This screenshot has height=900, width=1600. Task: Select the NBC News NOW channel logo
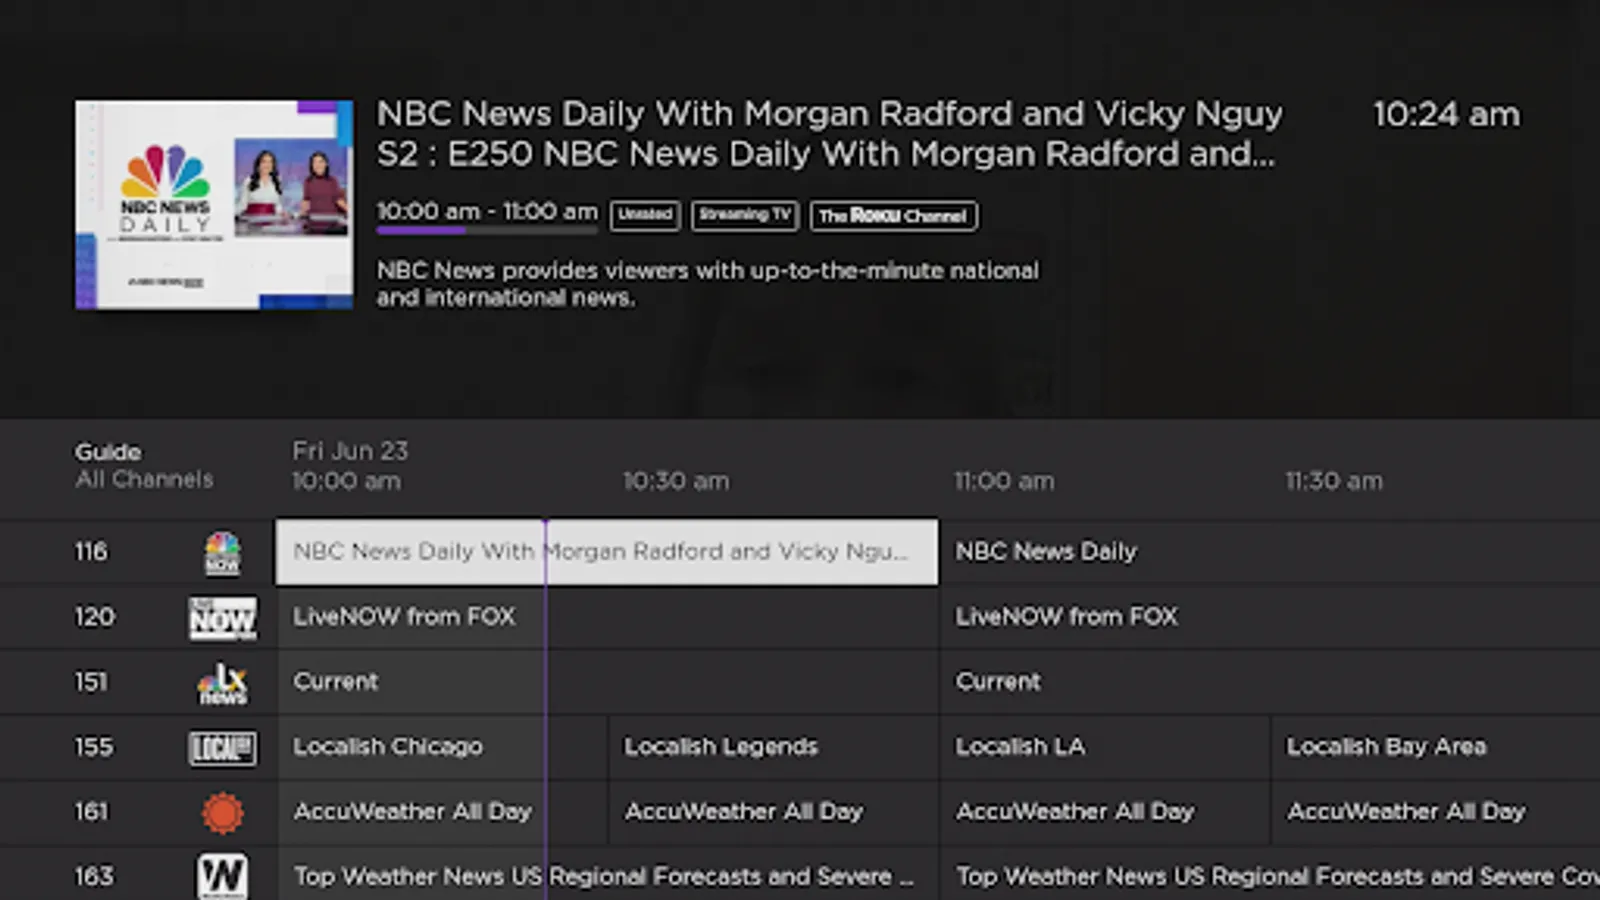coord(222,552)
